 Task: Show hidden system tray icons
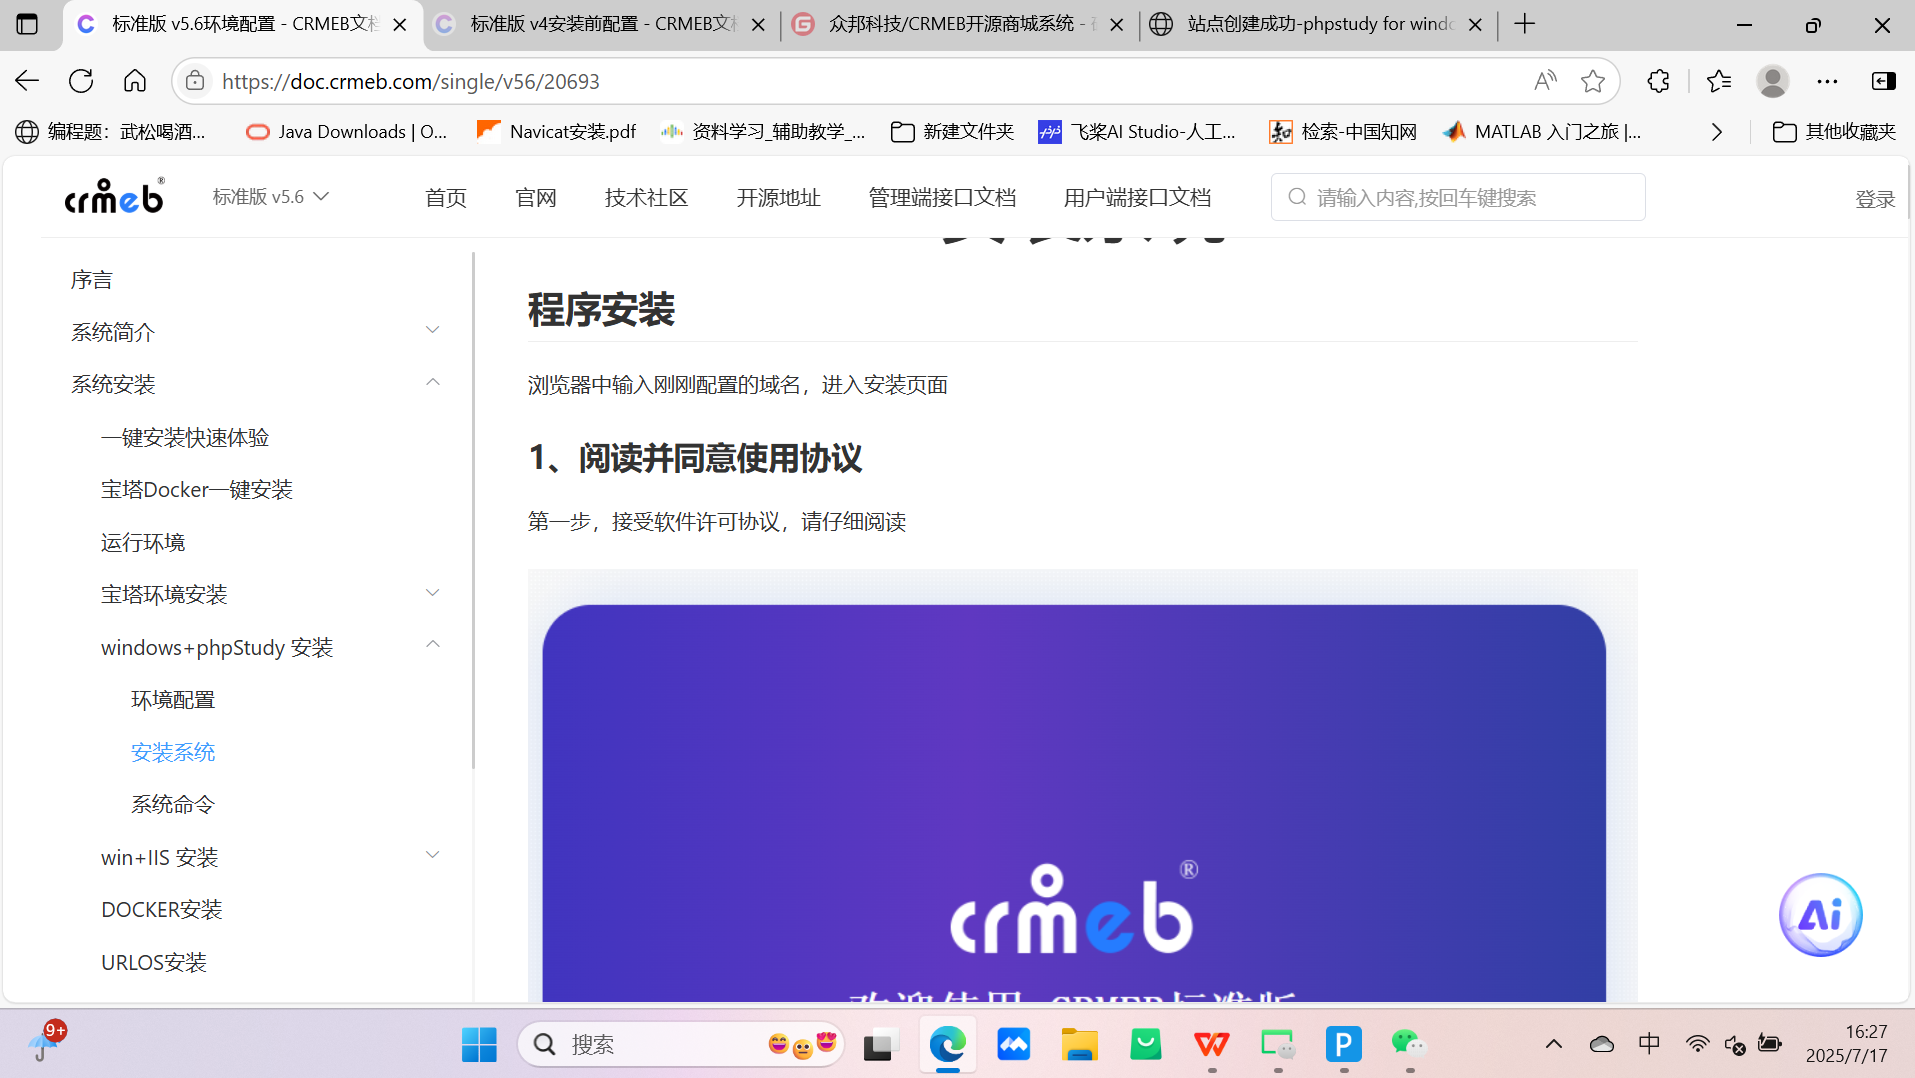(x=1553, y=1044)
